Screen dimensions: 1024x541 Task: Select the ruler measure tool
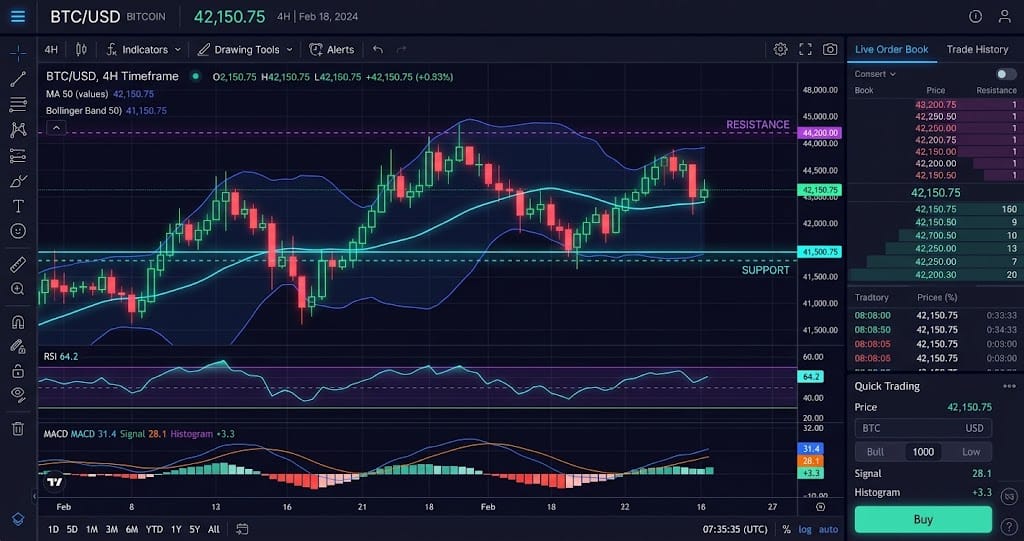18,264
